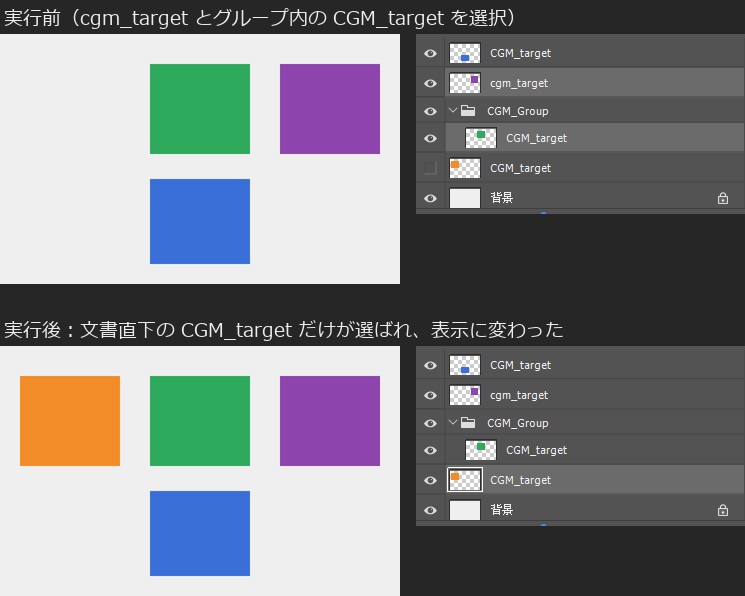Screen dimensions: 745x596
Task: Select blue-square layer thumbnail in 実行後 panel
Action: 465,365
